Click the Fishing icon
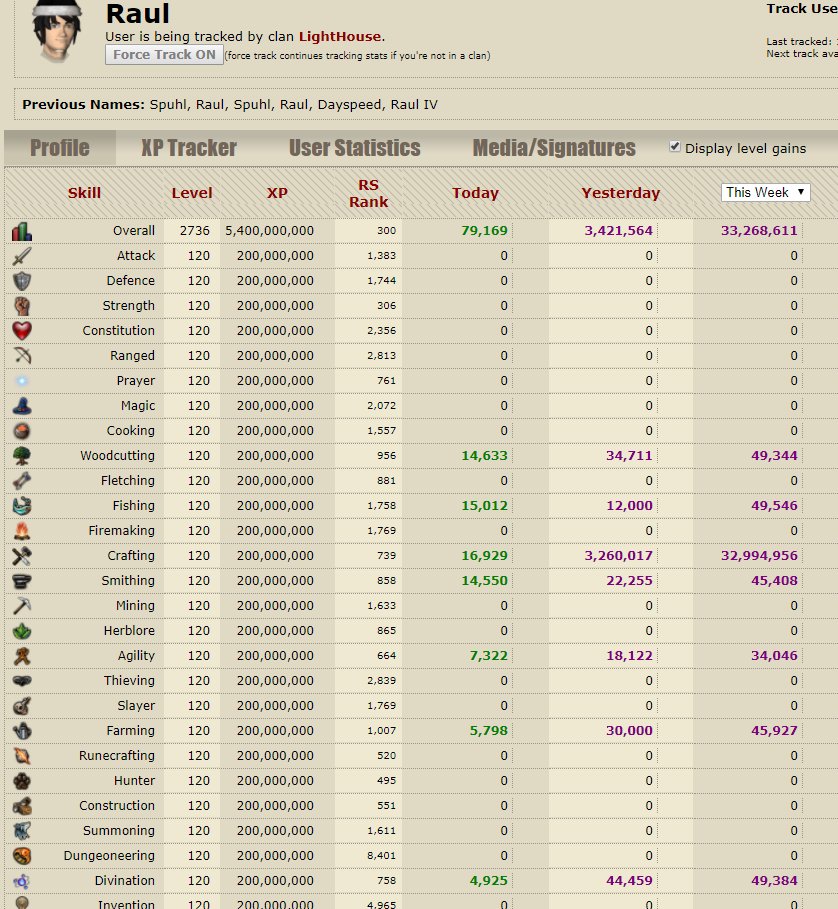The image size is (838, 909). coord(22,506)
